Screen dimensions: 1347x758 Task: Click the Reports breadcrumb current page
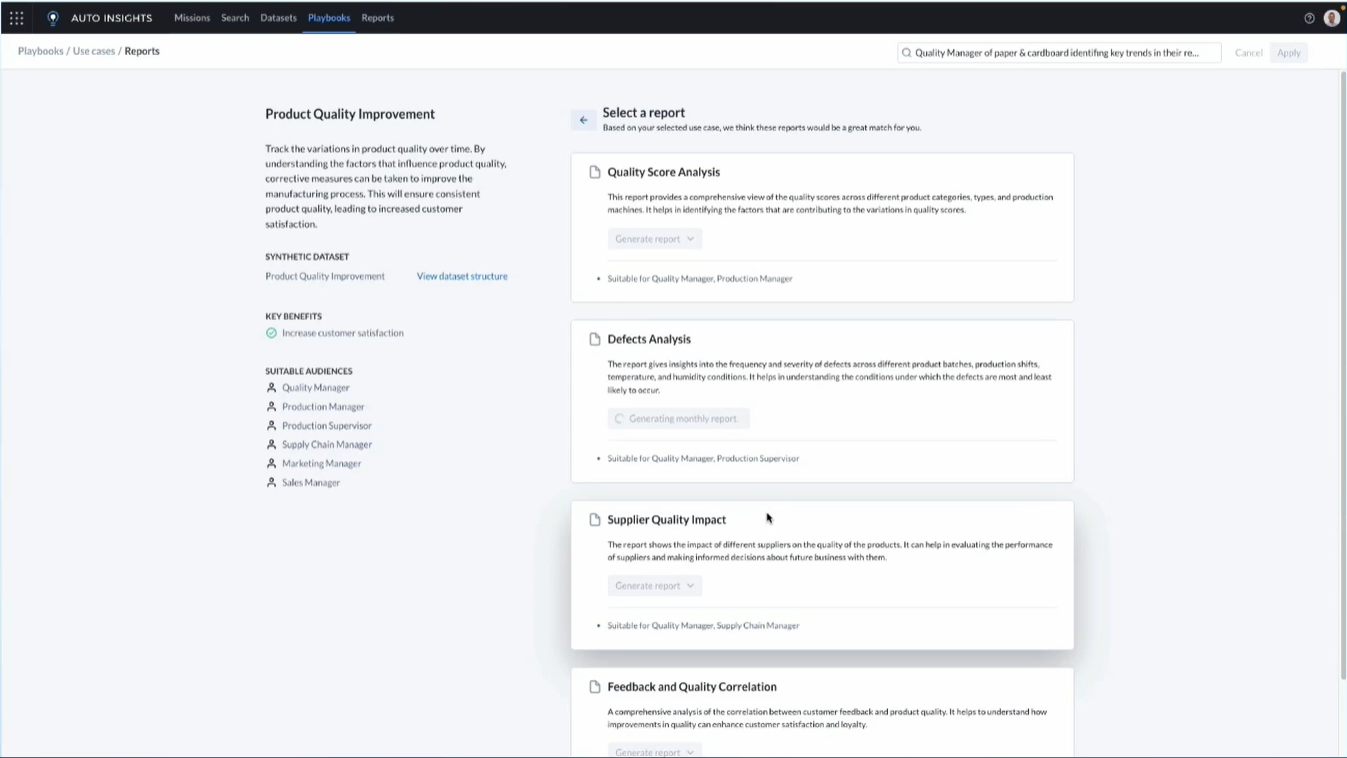(x=142, y=51)
